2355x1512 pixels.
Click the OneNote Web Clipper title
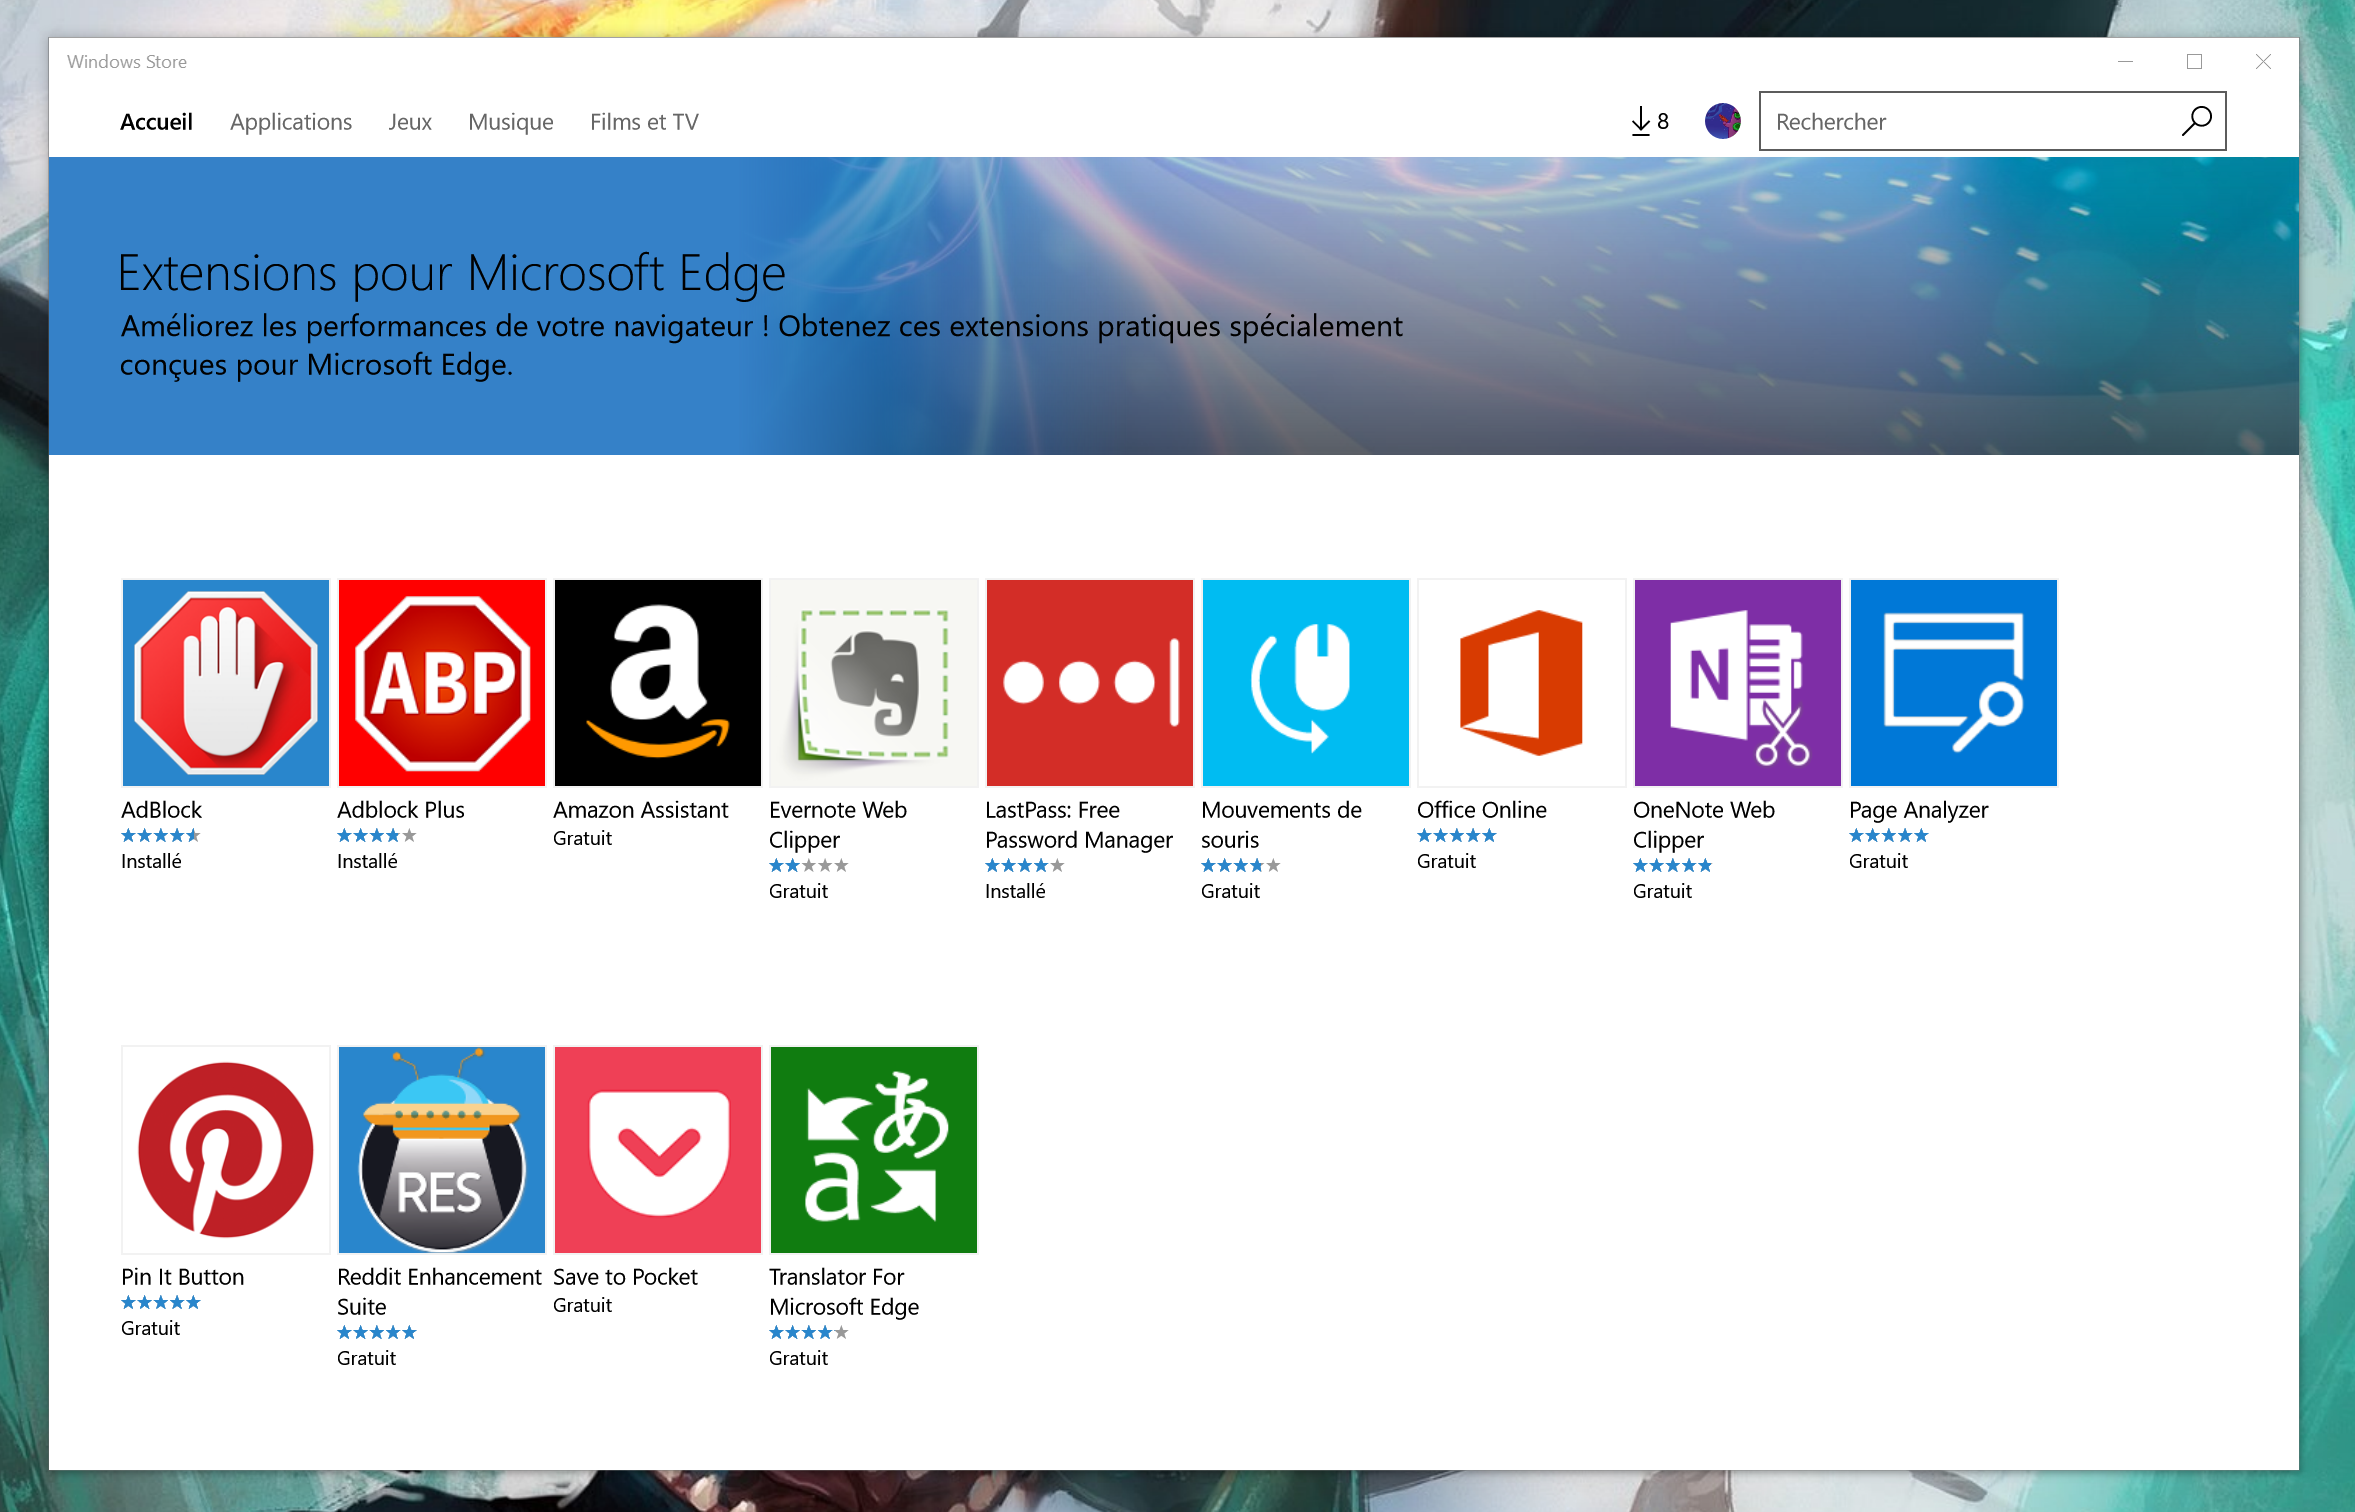(x=1704, y=825)
